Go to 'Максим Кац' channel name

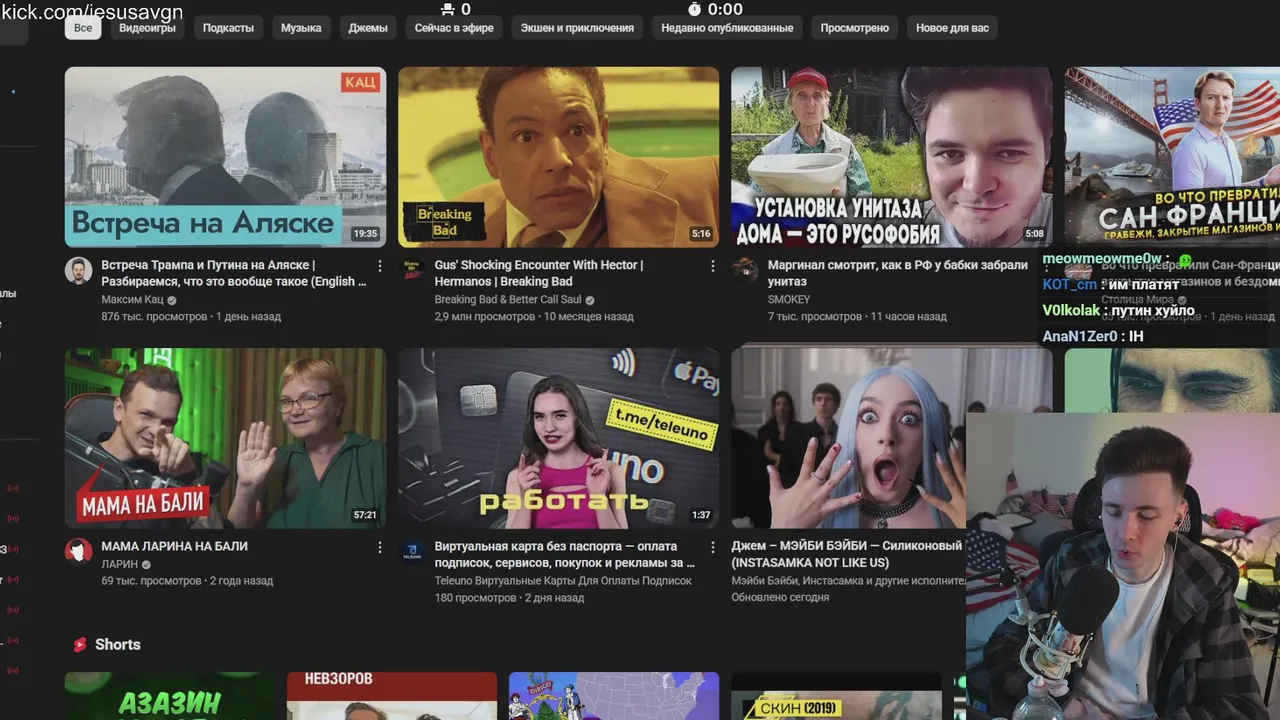click(x=133, y=300)
